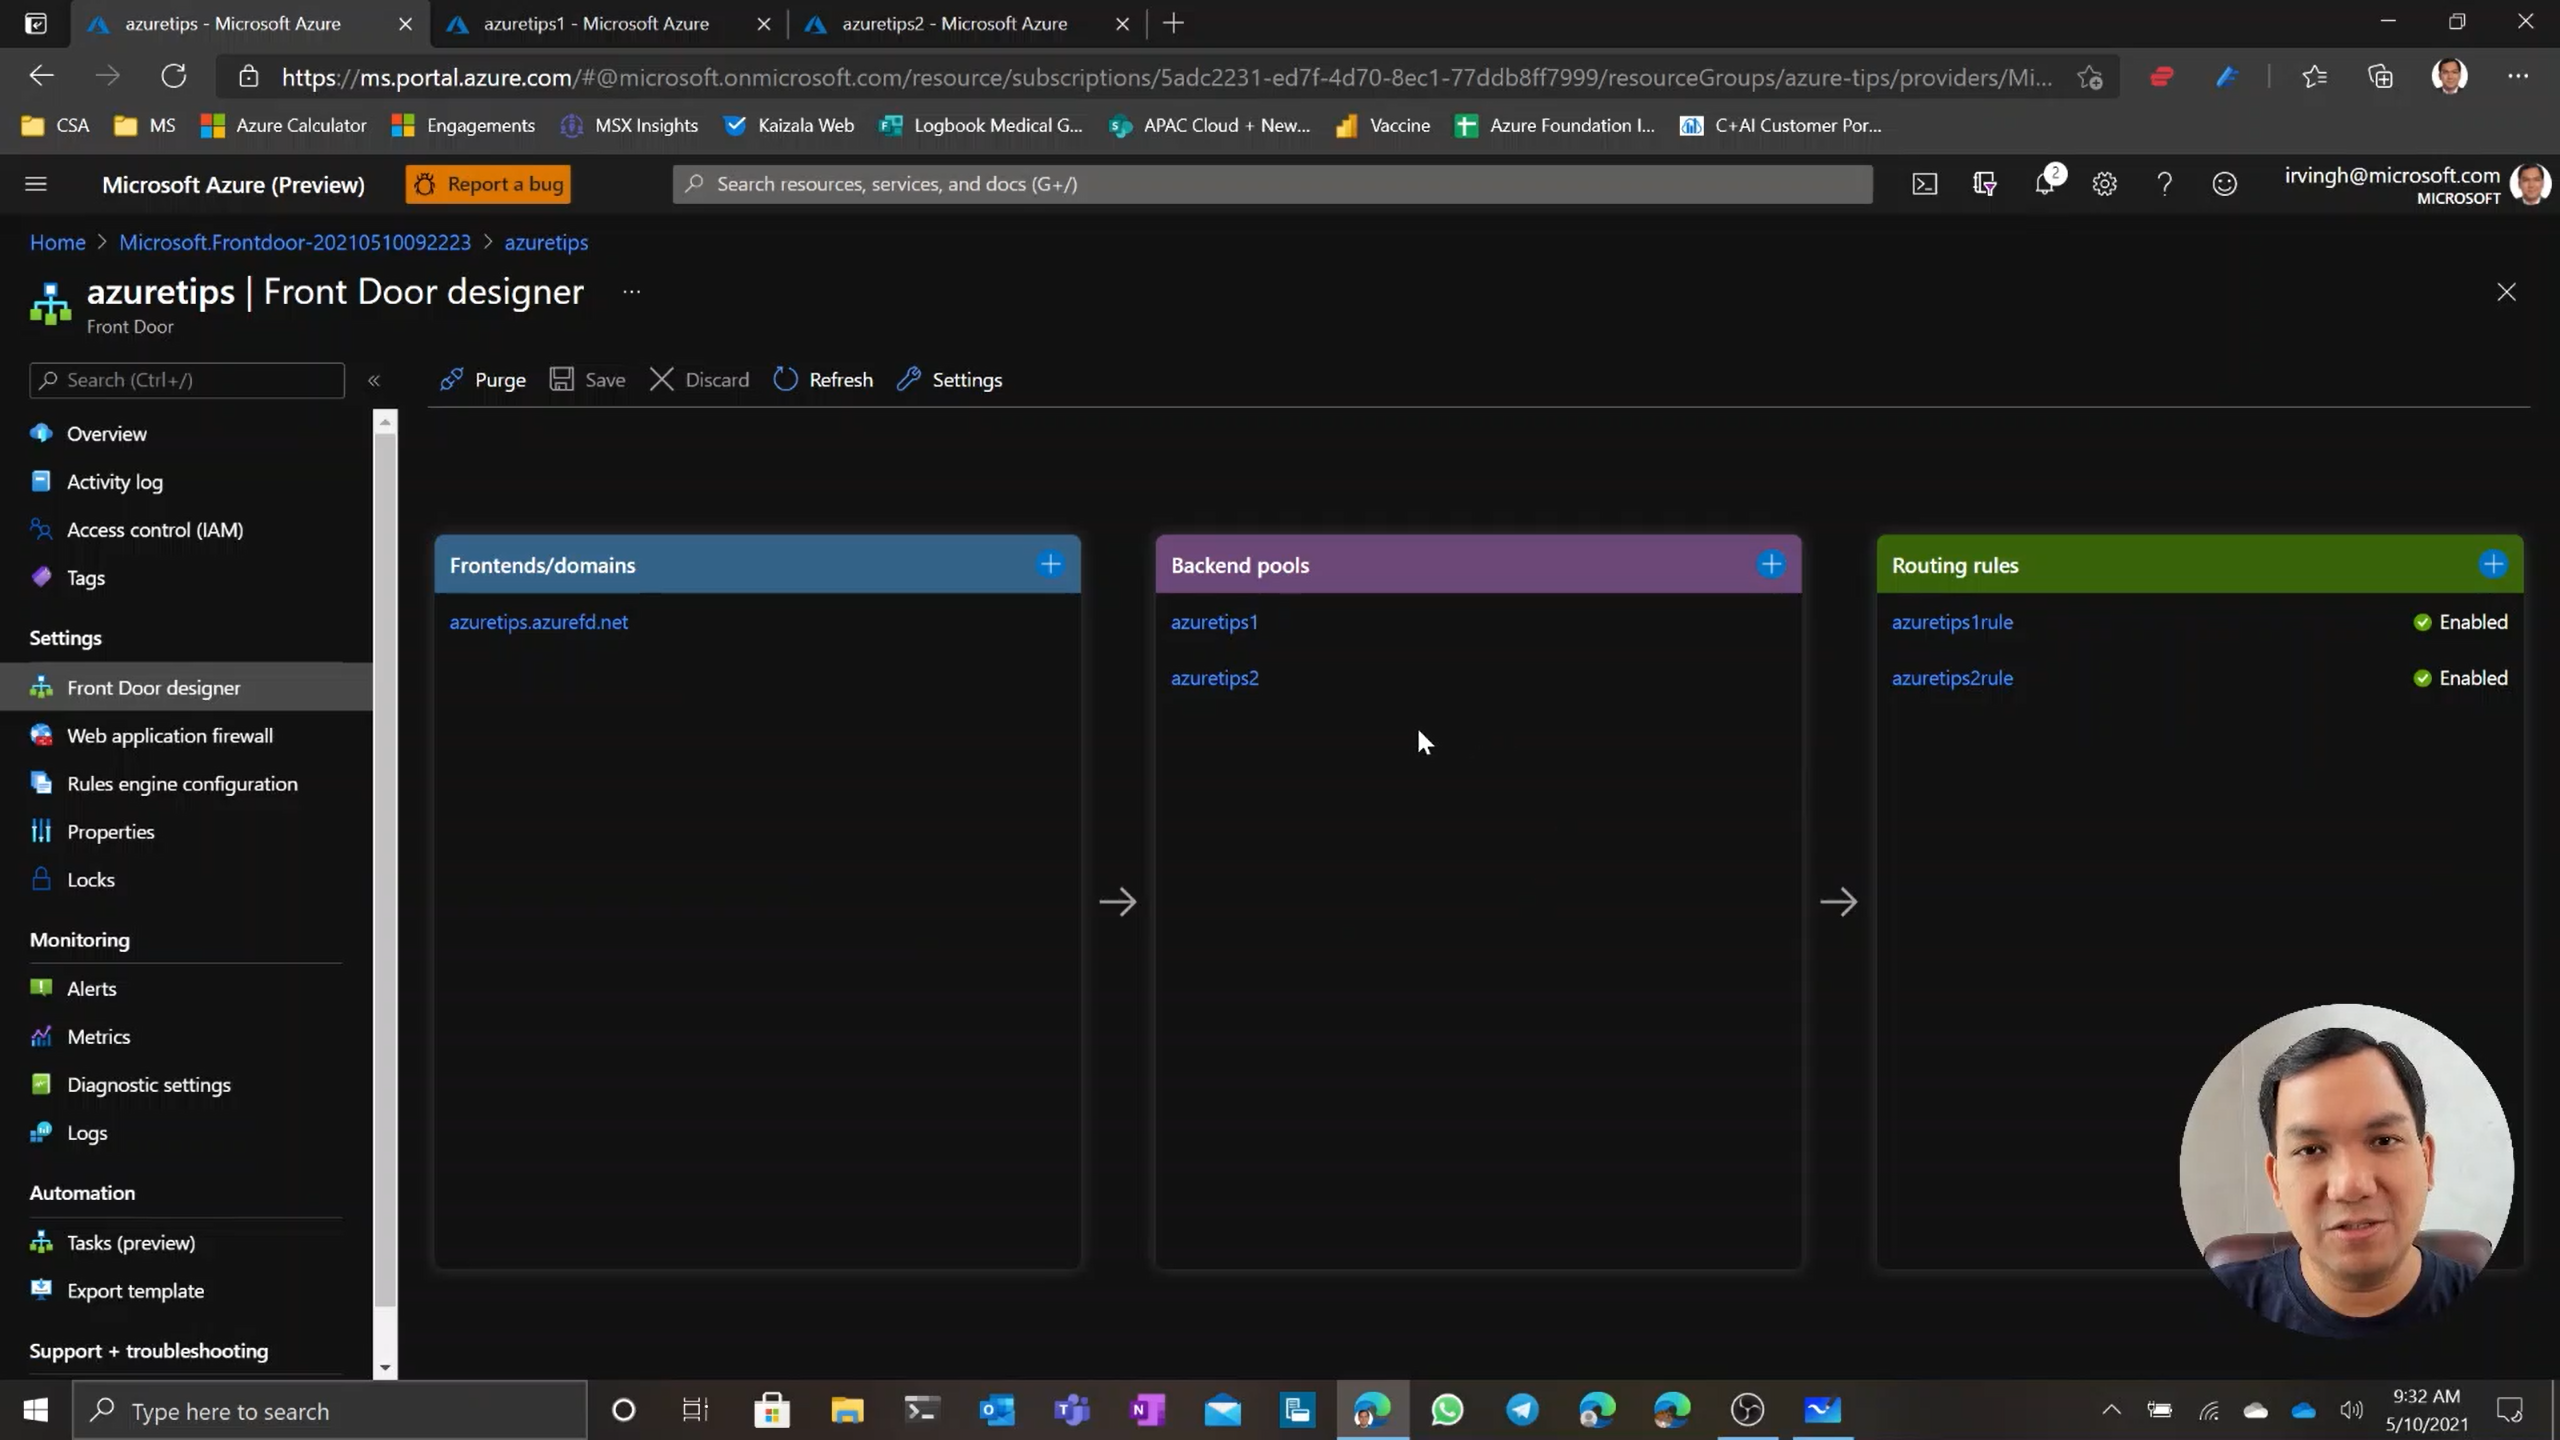The image size is (2560, 1440).
Task: Open the Microsoft.Frontdoor-20210510092223 breadcrumb
Action: click(x=295, y=242)
